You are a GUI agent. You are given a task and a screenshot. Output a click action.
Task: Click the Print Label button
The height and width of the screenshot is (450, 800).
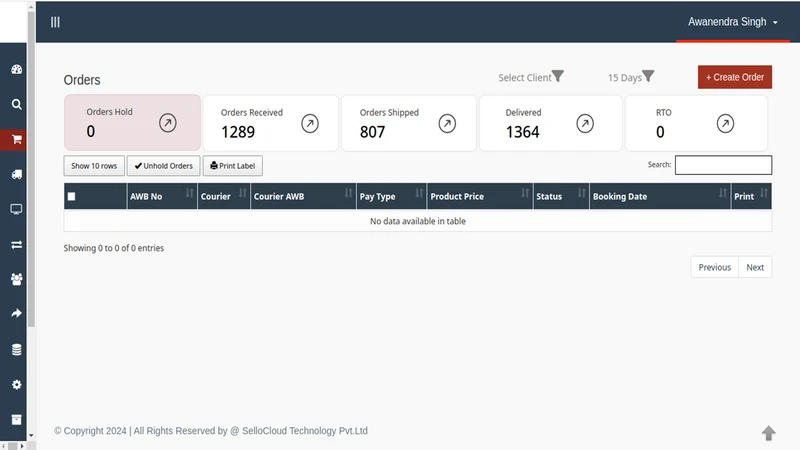click(x=233, y=166)
